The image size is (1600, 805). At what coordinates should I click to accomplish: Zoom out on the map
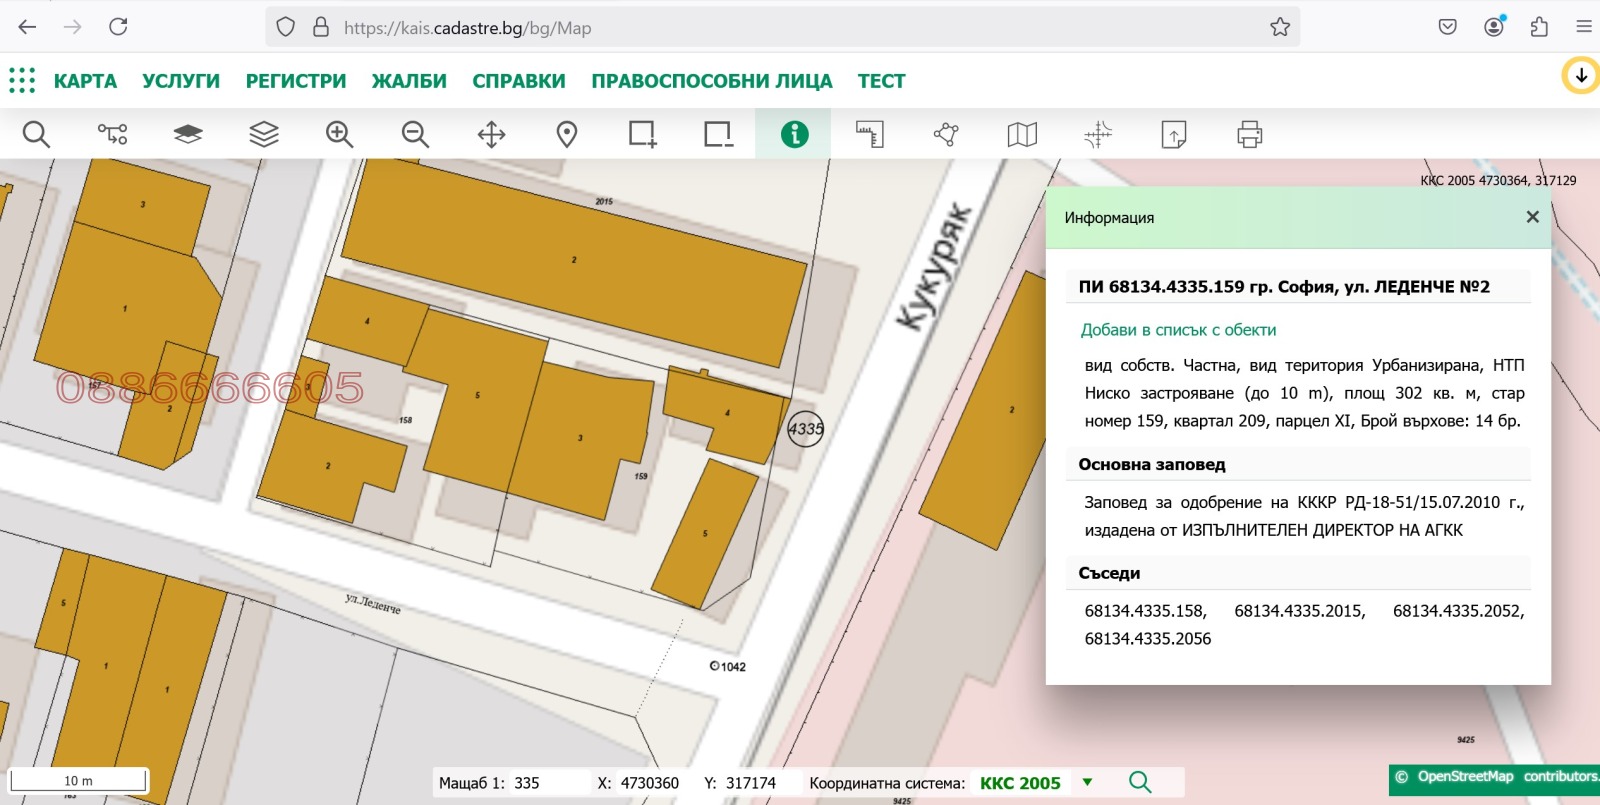pyautogui.click(x=415, y=134)
